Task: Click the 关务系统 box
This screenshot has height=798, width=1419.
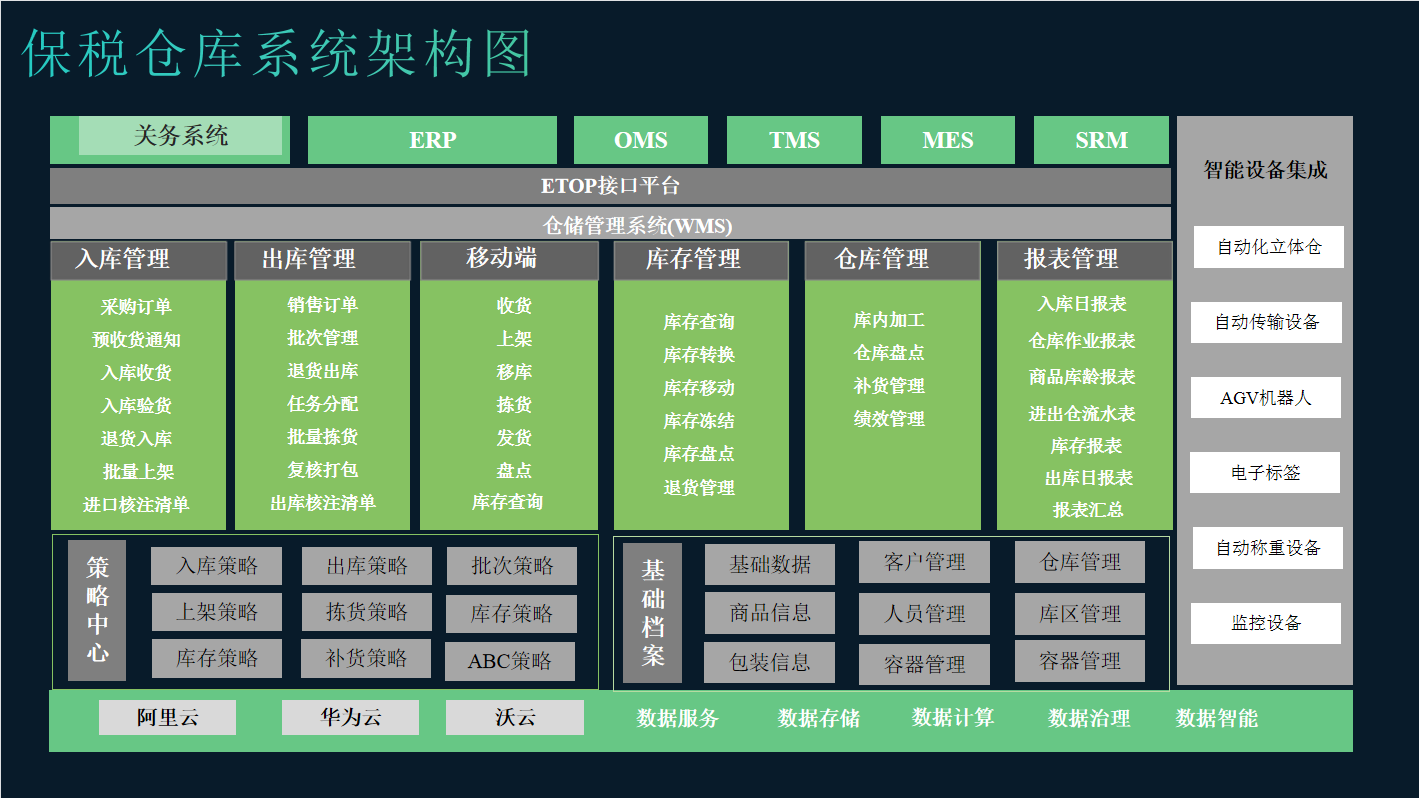Action: point(180,136)
